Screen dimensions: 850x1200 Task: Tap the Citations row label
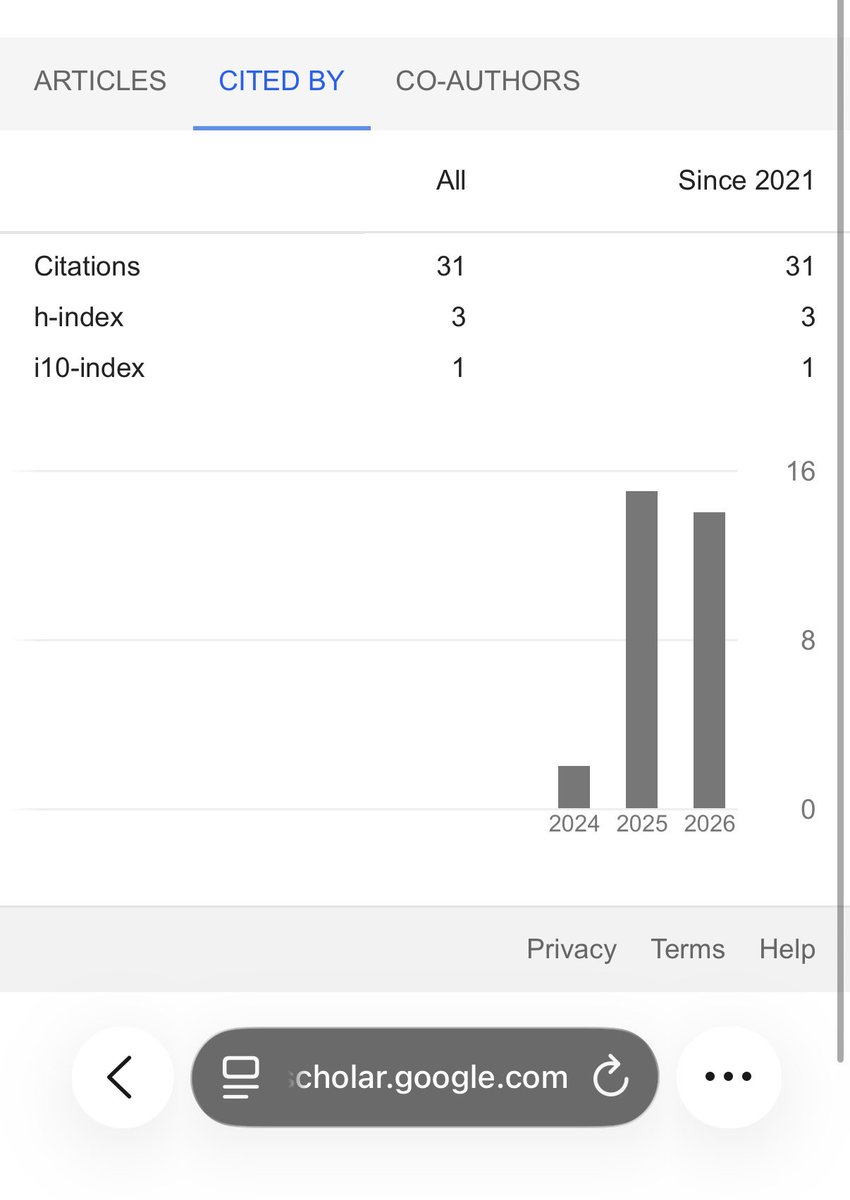coord(87,266)
